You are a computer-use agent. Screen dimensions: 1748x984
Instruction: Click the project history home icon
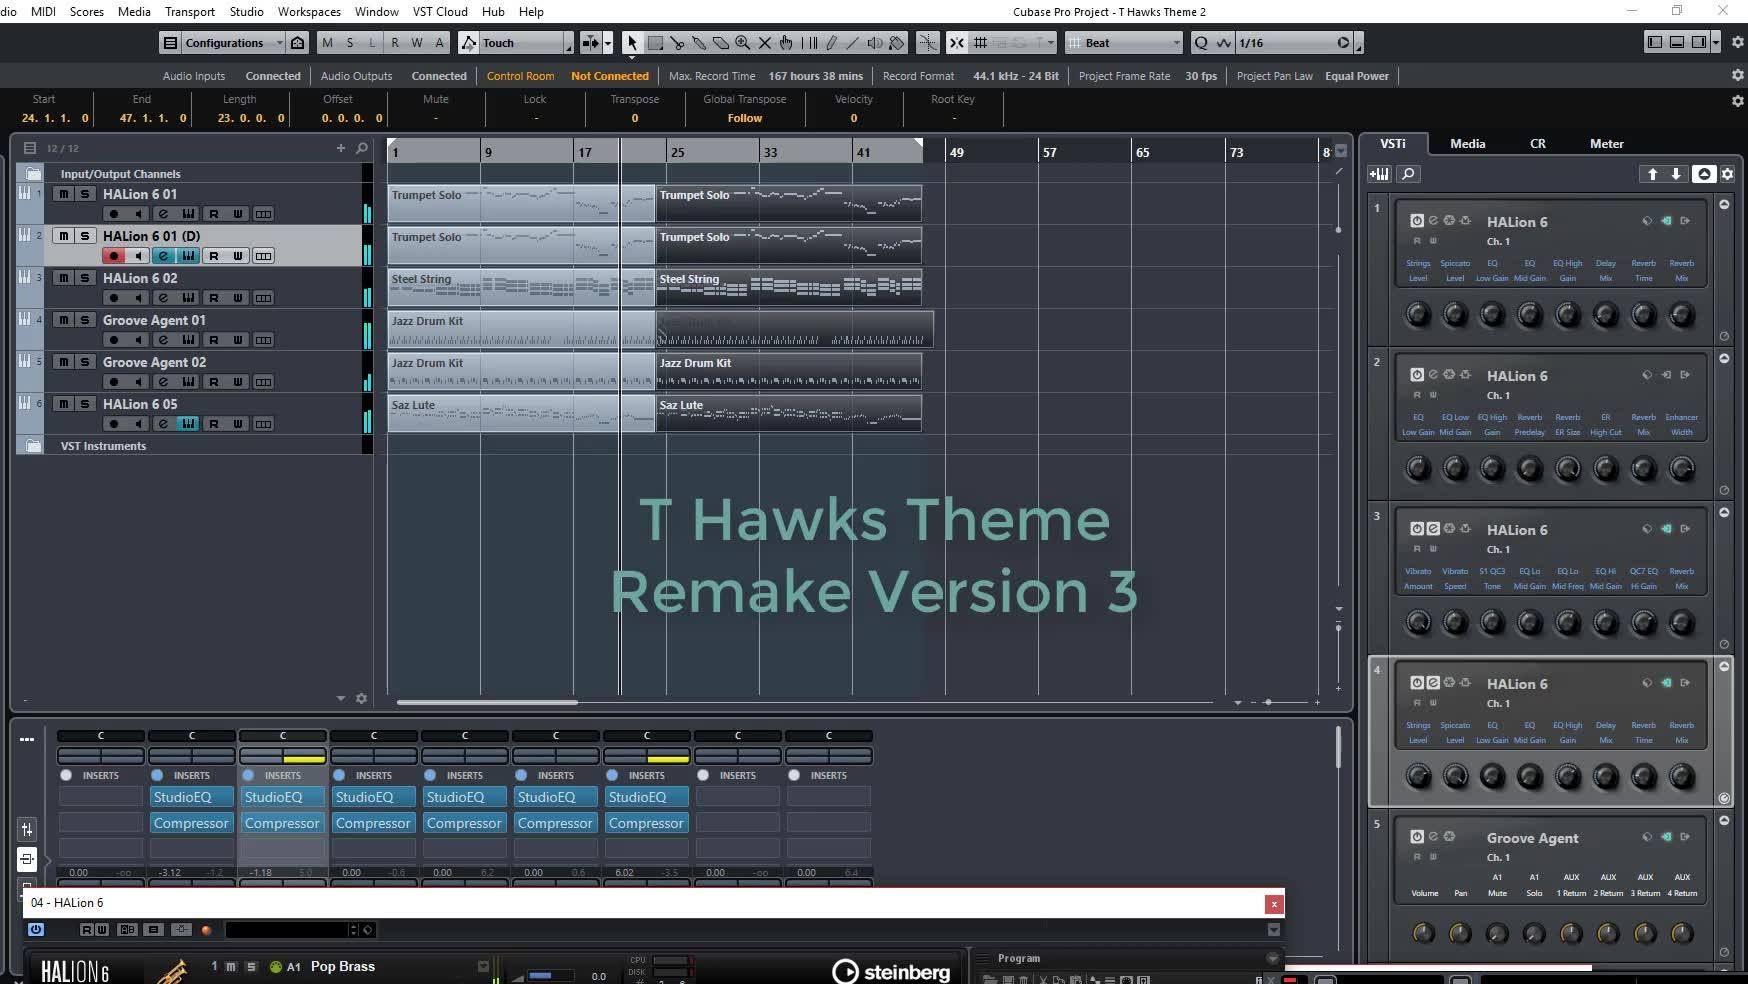click(x=298, y=43)
